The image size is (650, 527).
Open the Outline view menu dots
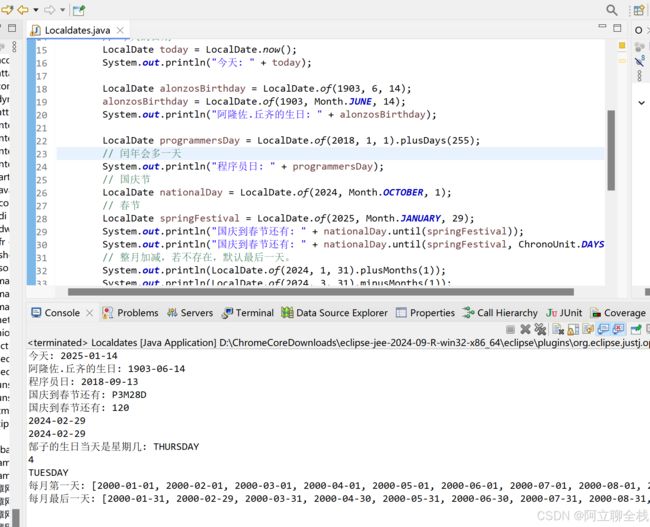[639, 75]
